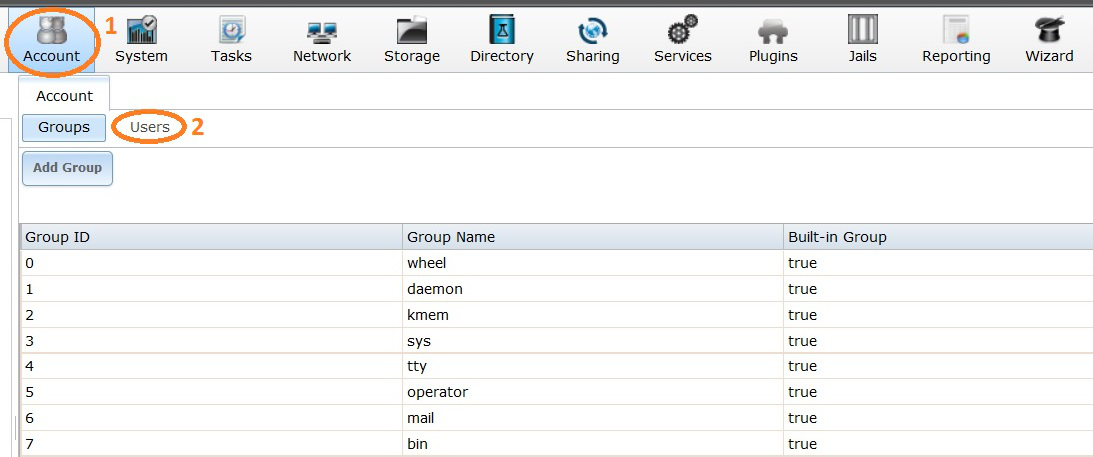Open the Directory book icon
Image resolution: width=1093 pixels, height=457 pixels.
click(501, 30)
